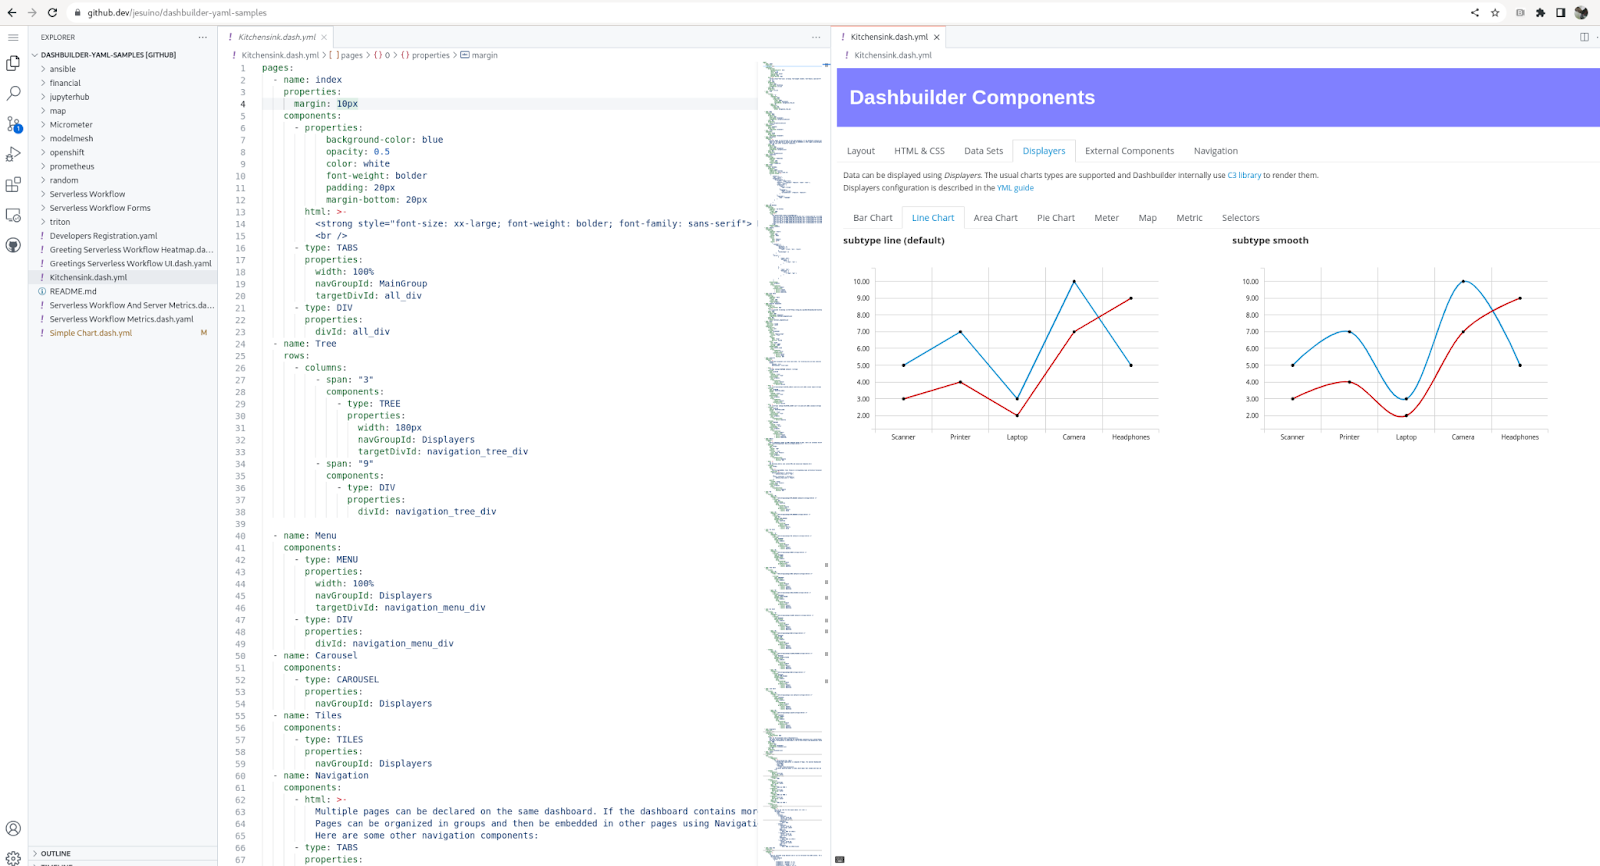Viewport: 1600px width, 866px height.
Task: Switch to the Navigation tab
Action: coord(1215,151)
